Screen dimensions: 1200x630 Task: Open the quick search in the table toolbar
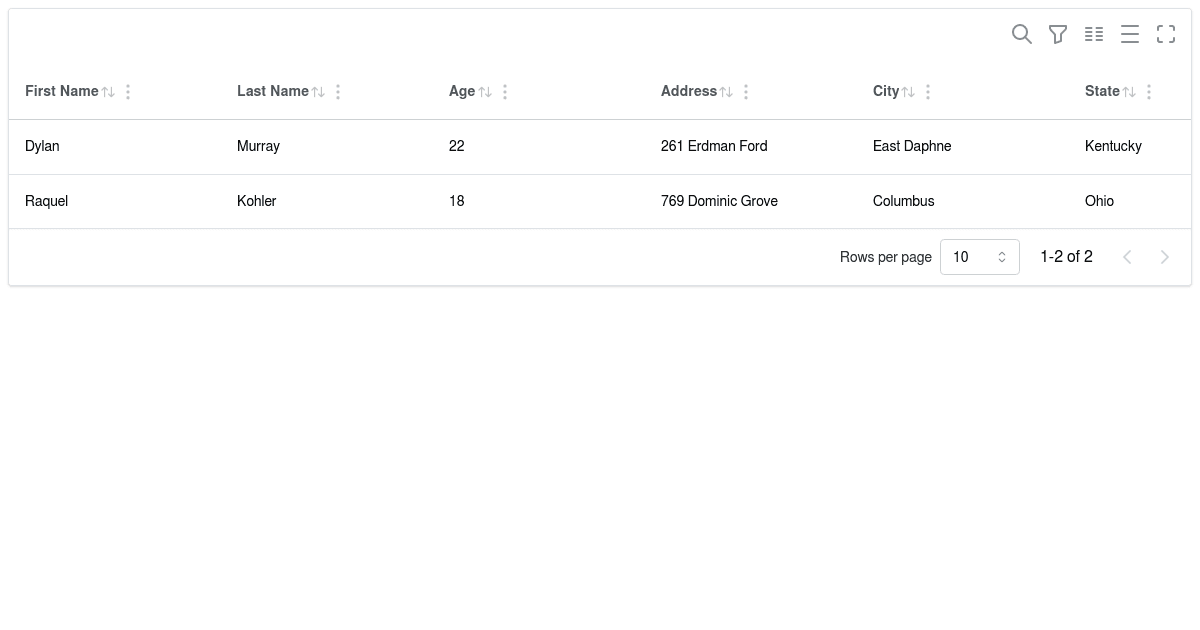pos(1022,34)
